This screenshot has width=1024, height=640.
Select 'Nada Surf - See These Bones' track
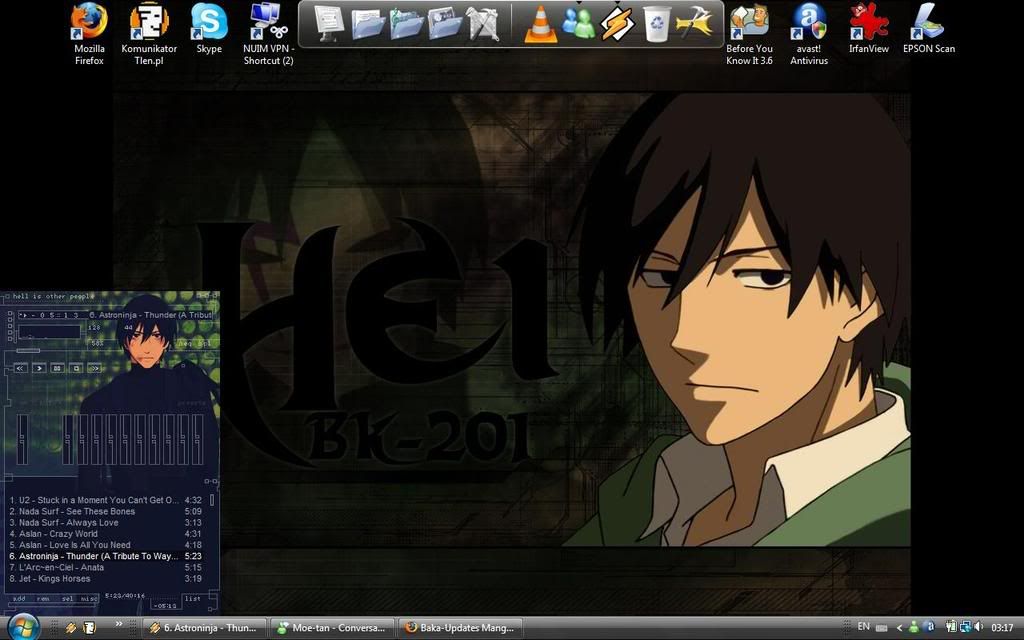pos(105,511)
